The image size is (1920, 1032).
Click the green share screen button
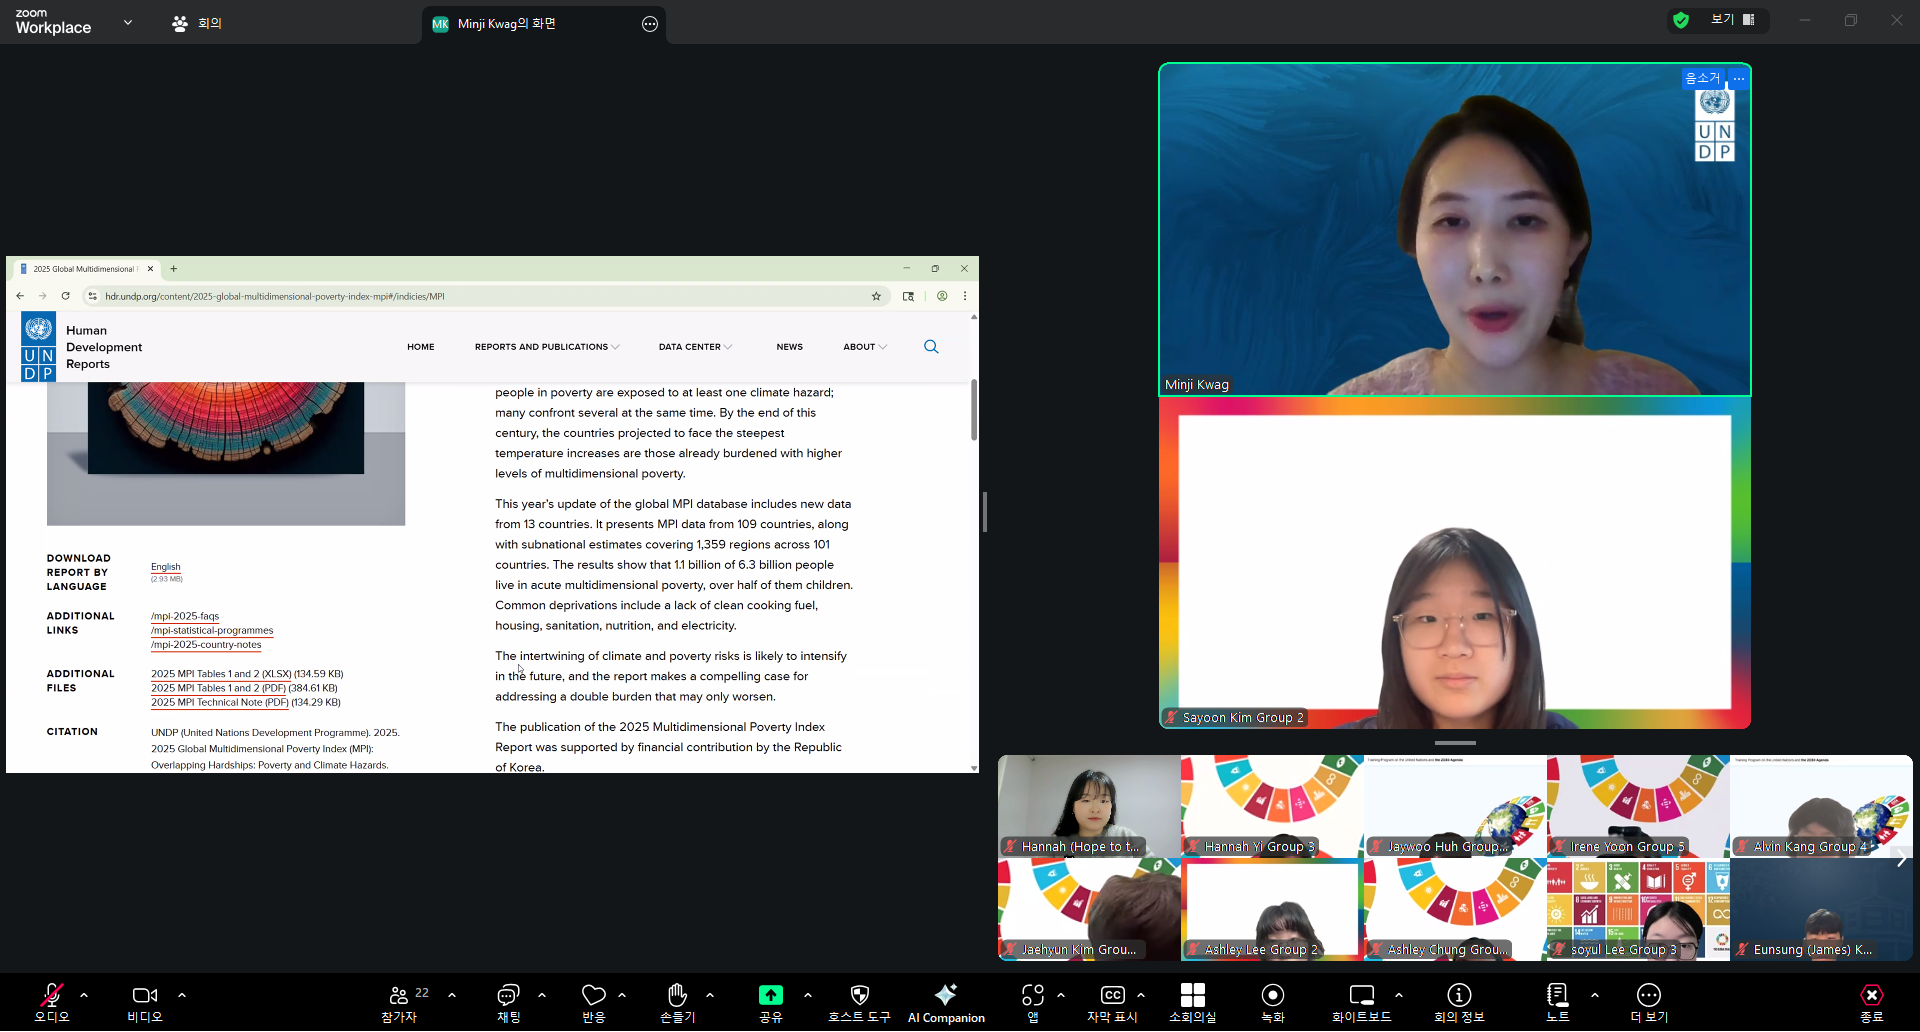[x=771, y=1002]
